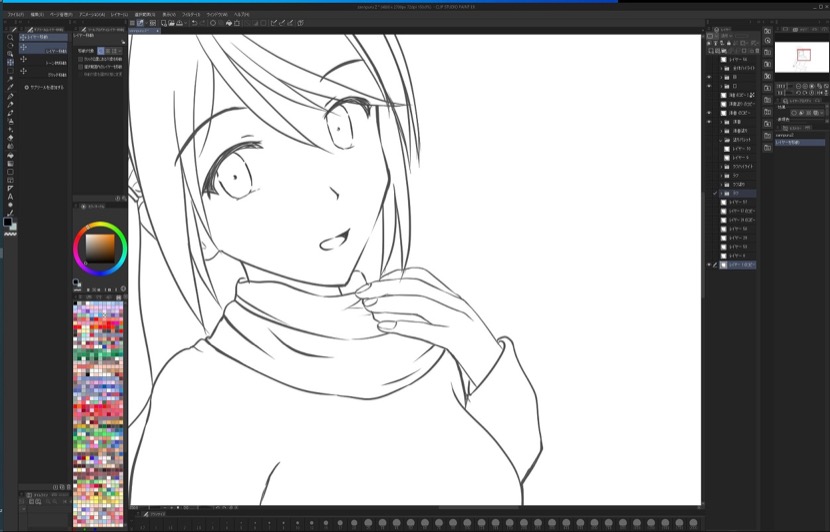
Task: Select the Correct line tool
Action: click(x=10, y=213)
